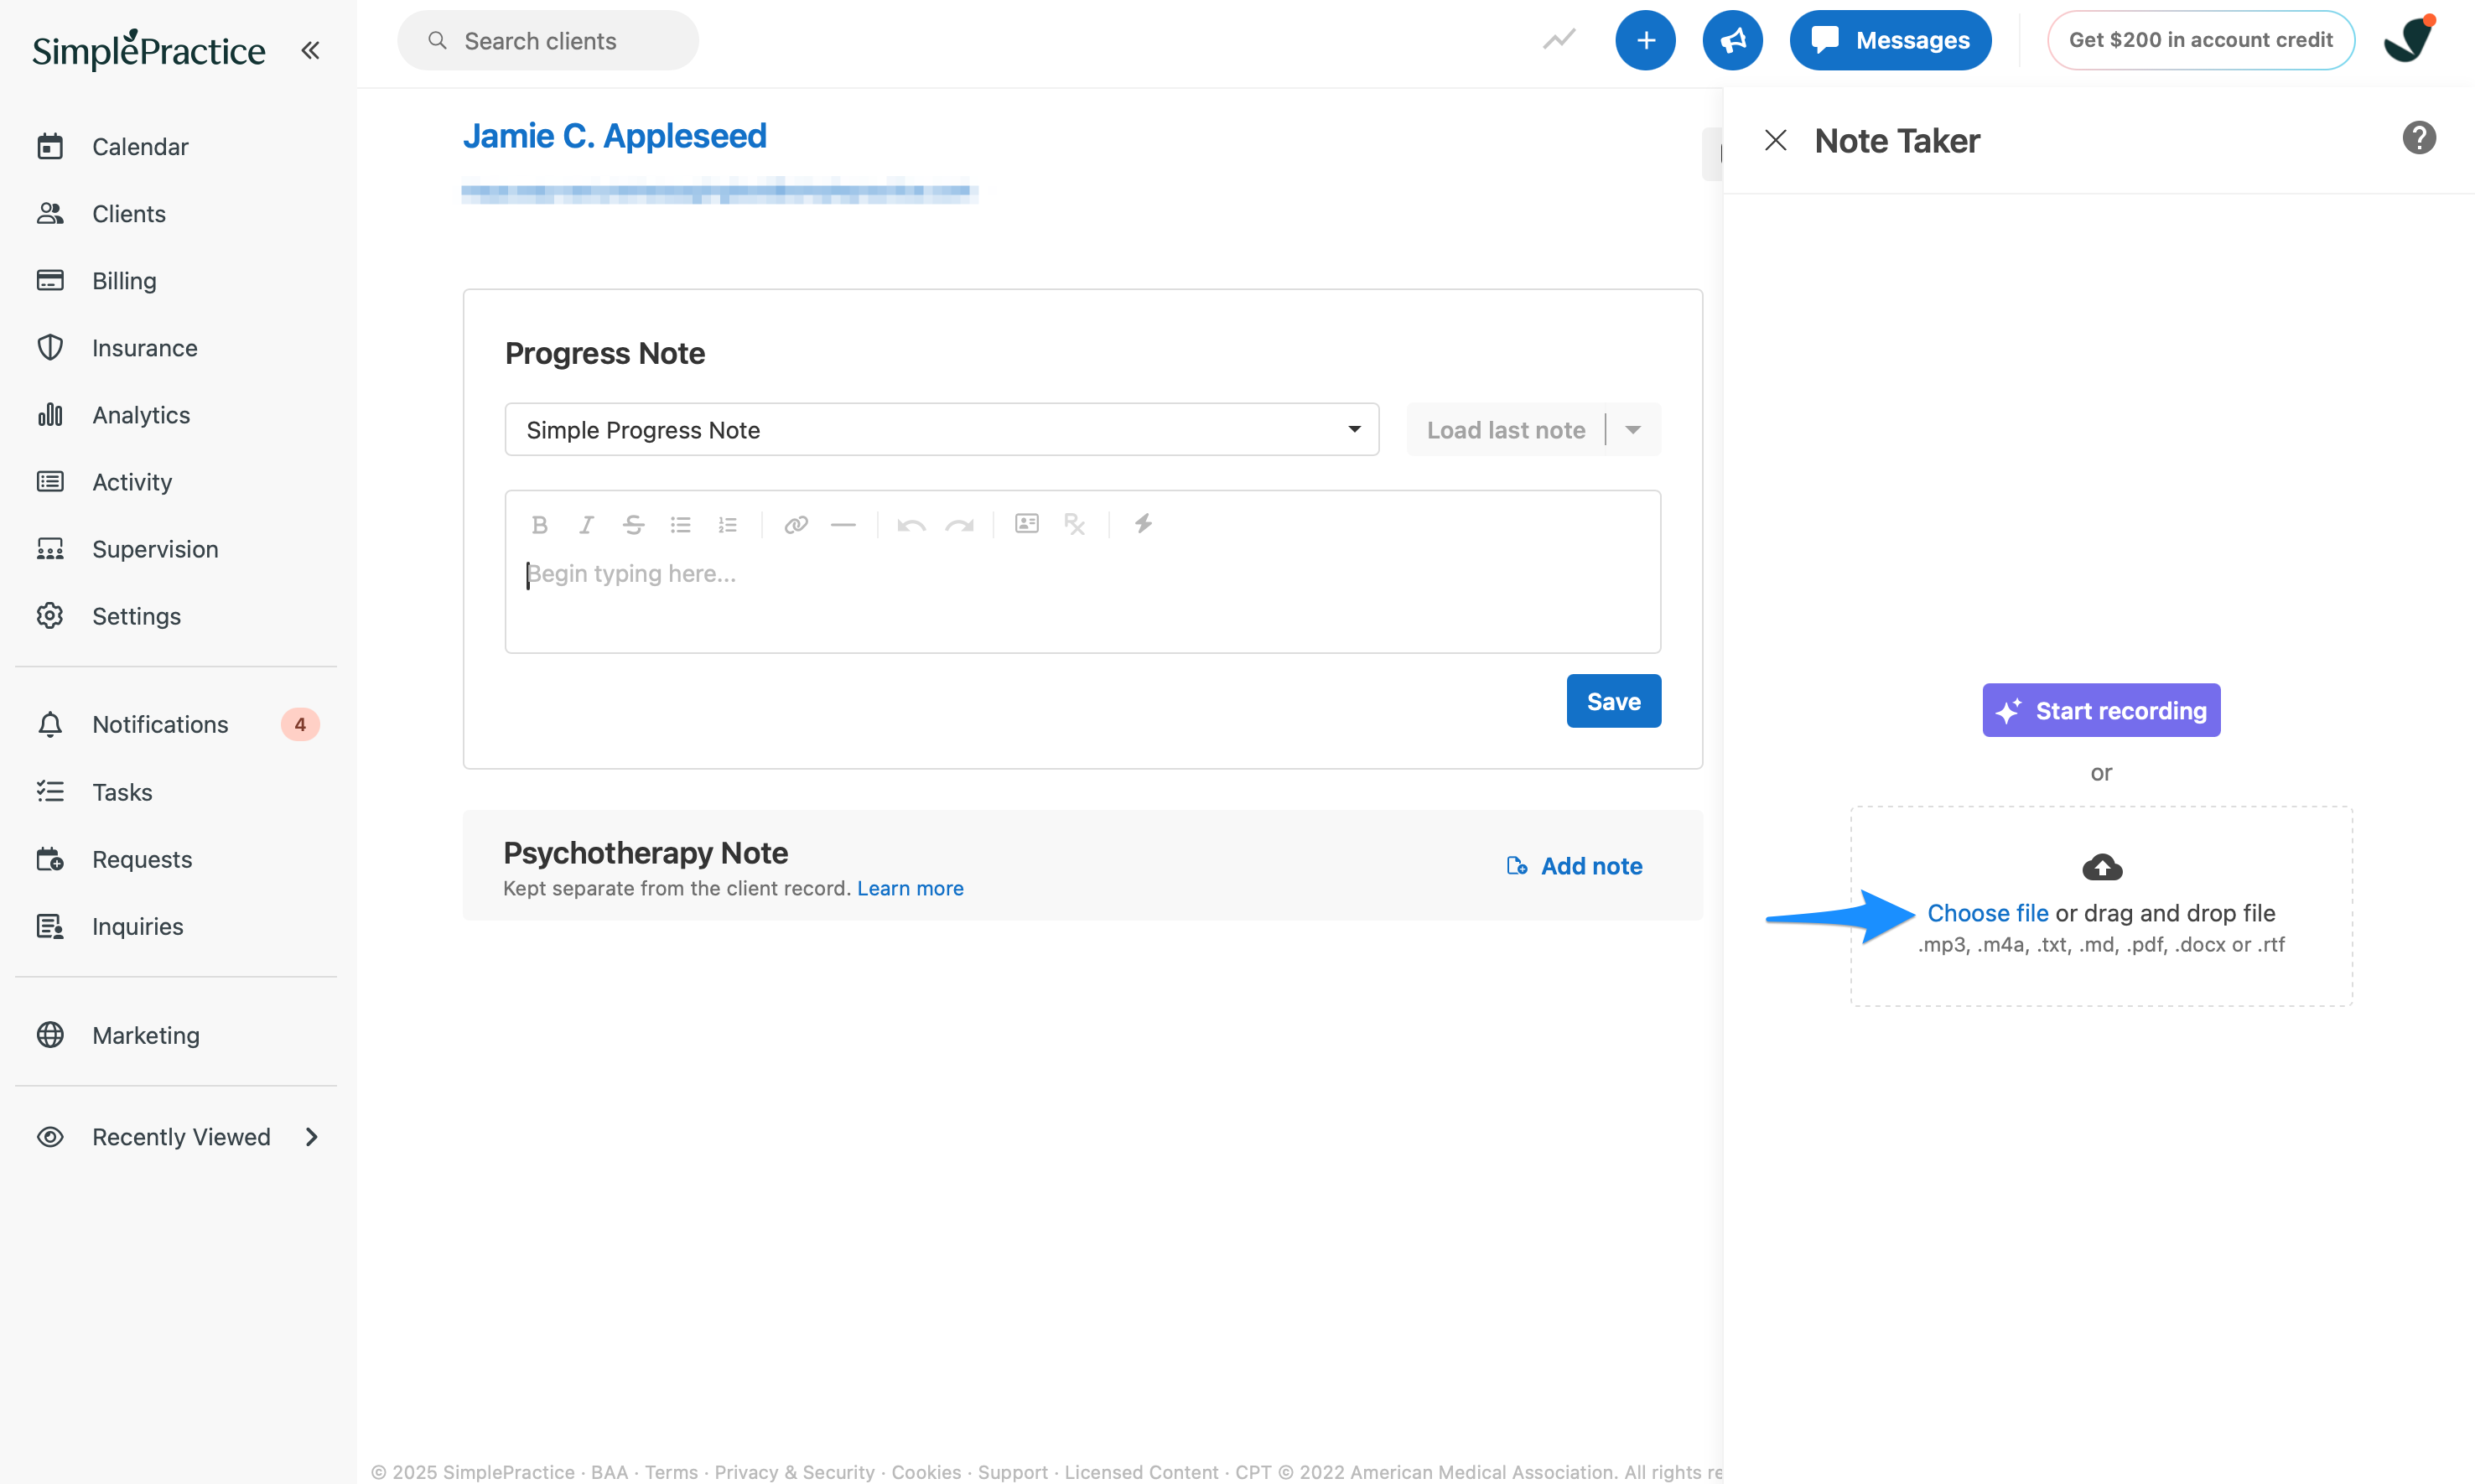
Task: Click the lightning bolt editor icon
Action: [x=1143, y=524]
